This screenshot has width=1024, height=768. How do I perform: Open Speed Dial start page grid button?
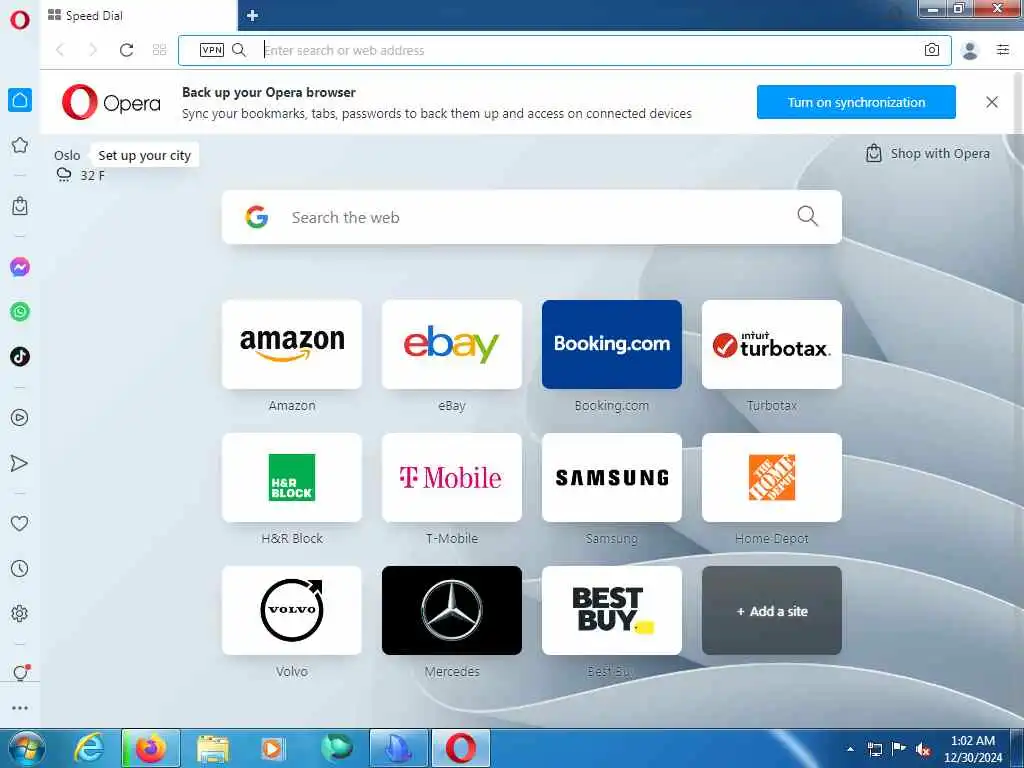click(159, 50)
